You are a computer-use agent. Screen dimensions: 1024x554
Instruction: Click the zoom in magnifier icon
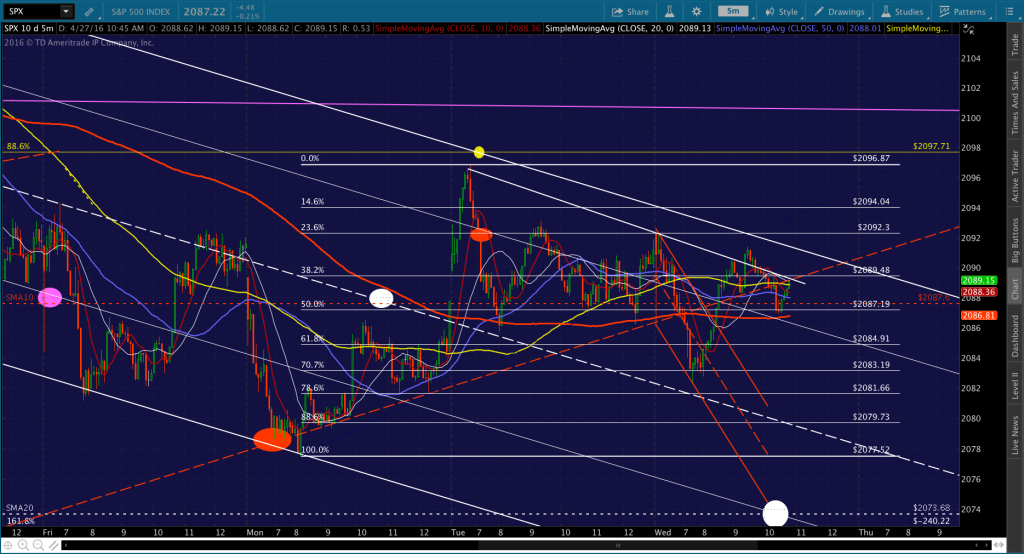pyautogui.click(x=24, y=545)
